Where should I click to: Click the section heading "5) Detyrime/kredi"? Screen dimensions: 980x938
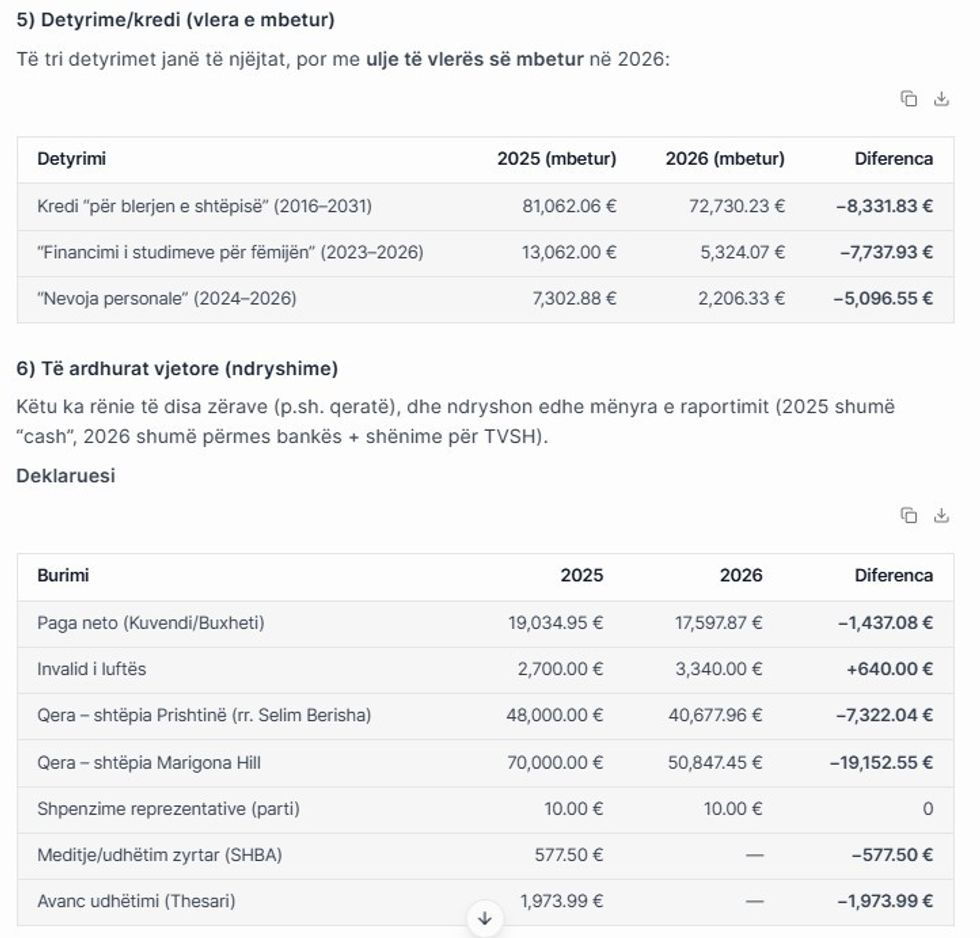pos(175,20)
